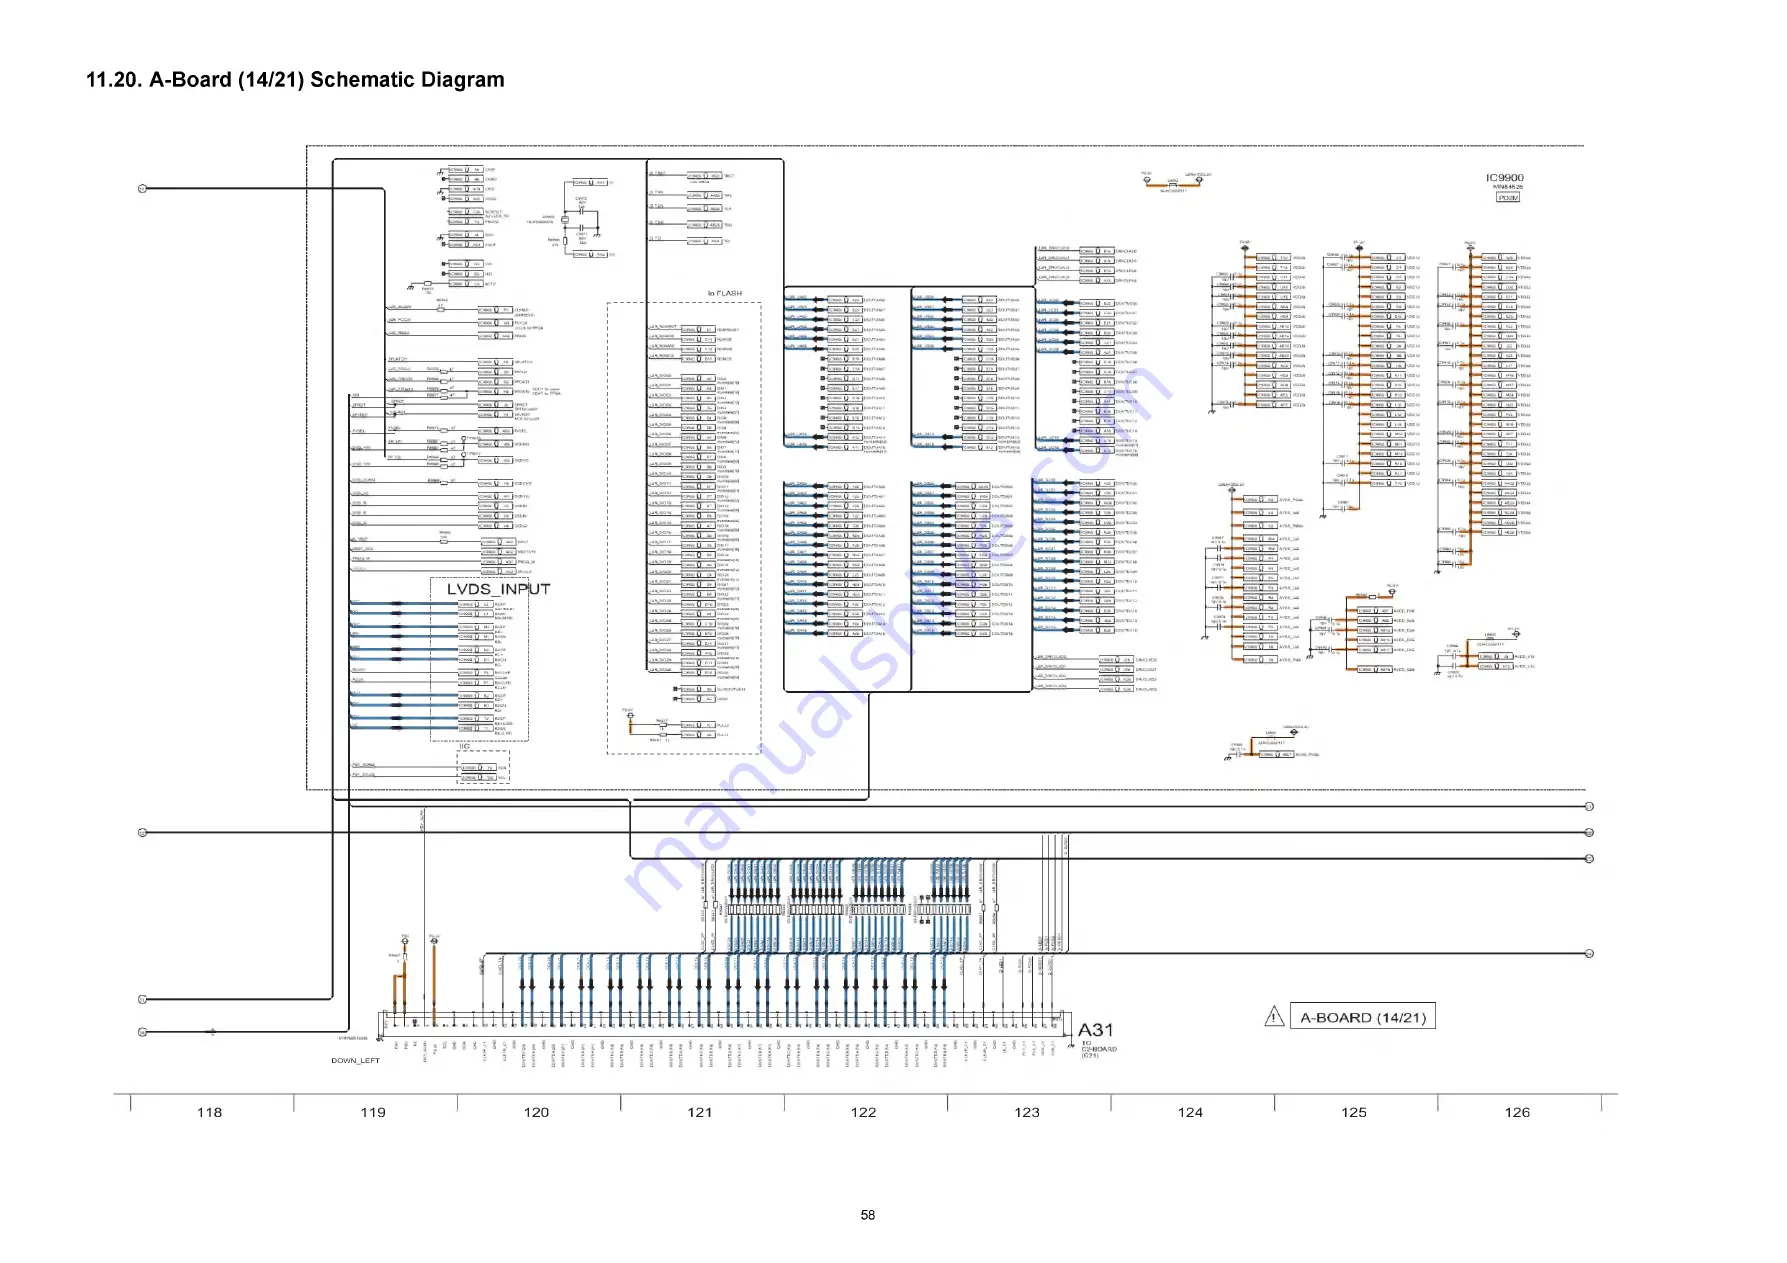Click the 'DOWN_LEFT' label

356,1061
